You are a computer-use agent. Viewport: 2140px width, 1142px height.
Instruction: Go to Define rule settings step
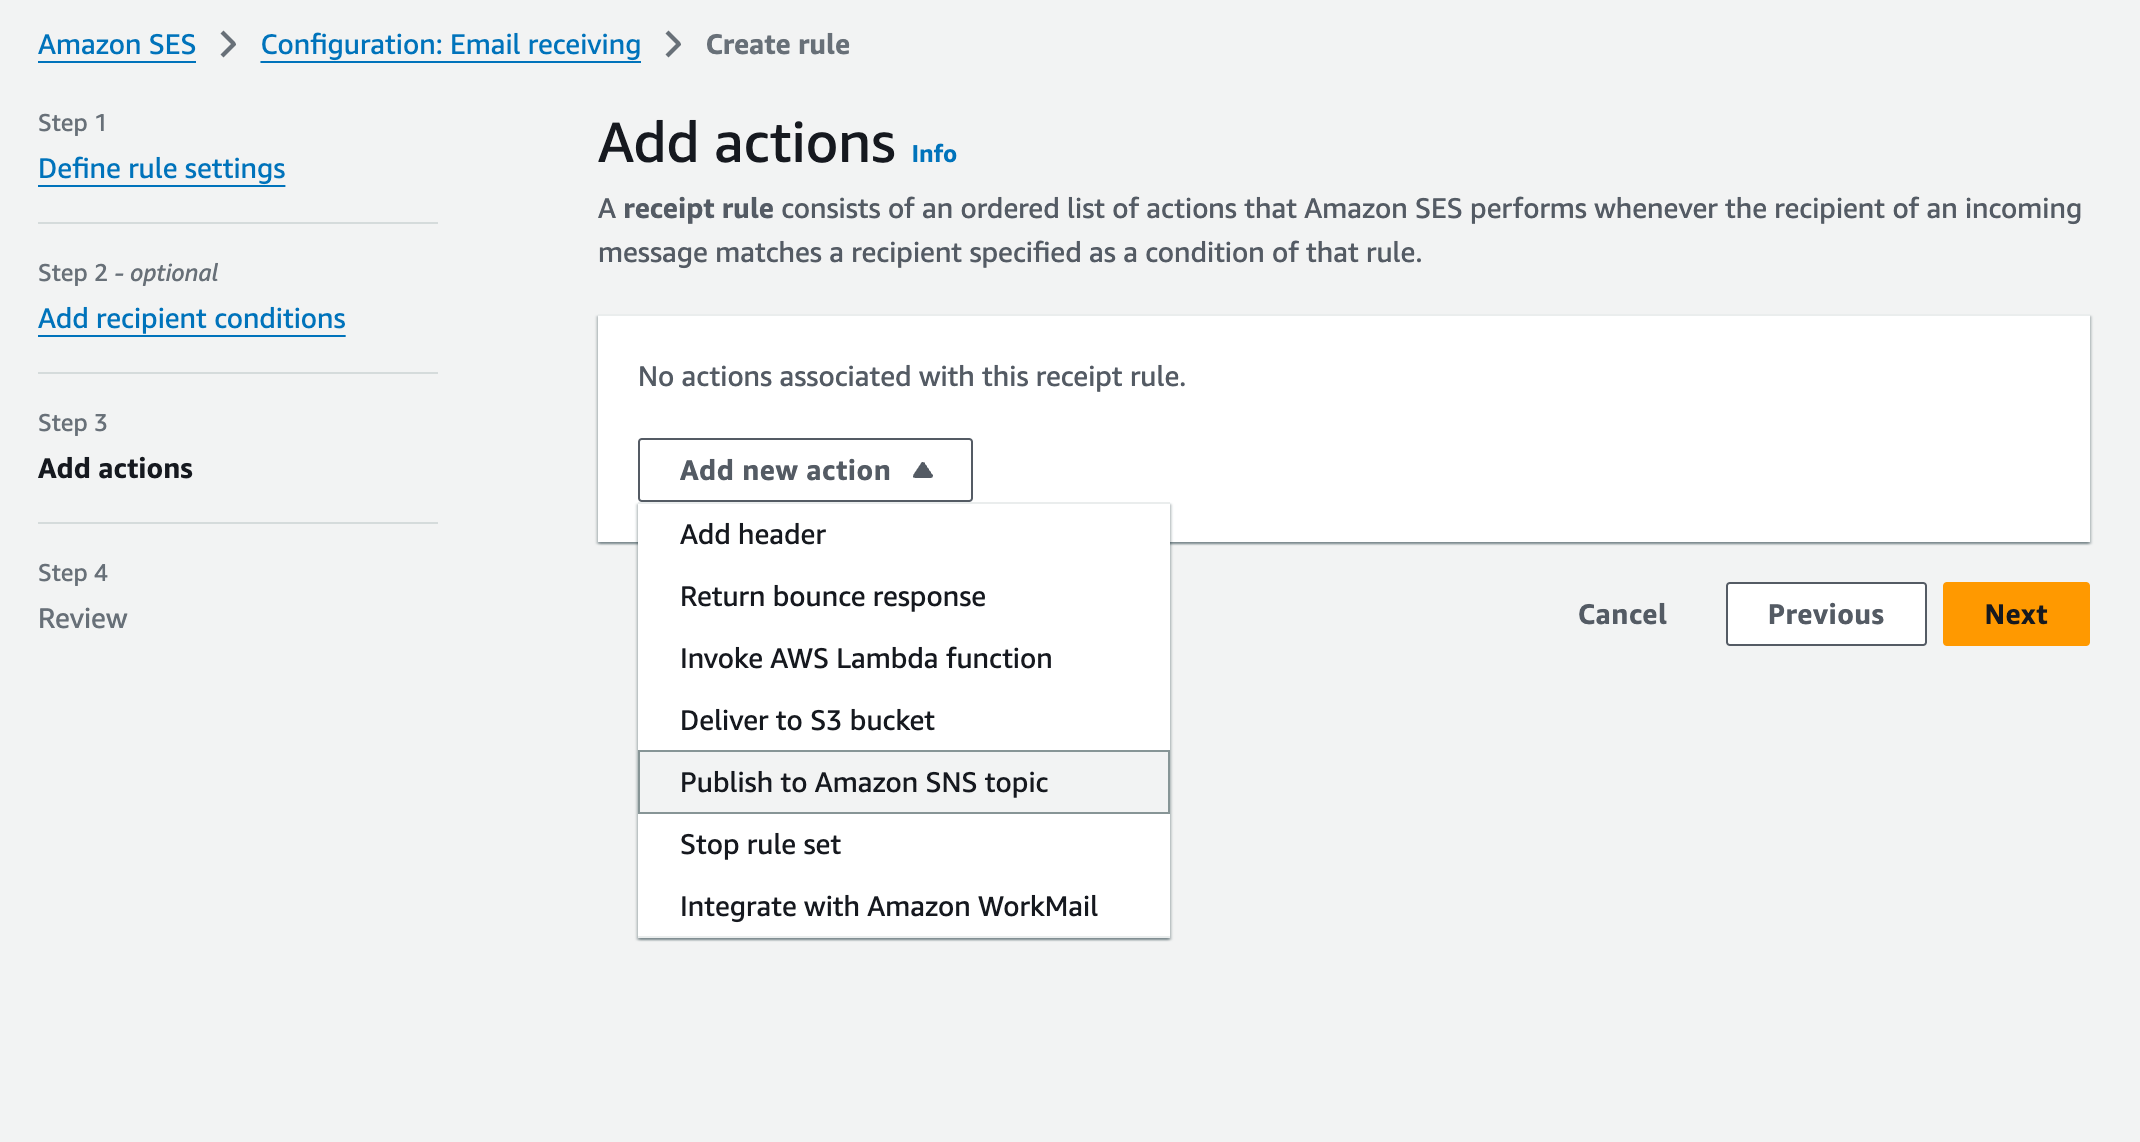161,168
